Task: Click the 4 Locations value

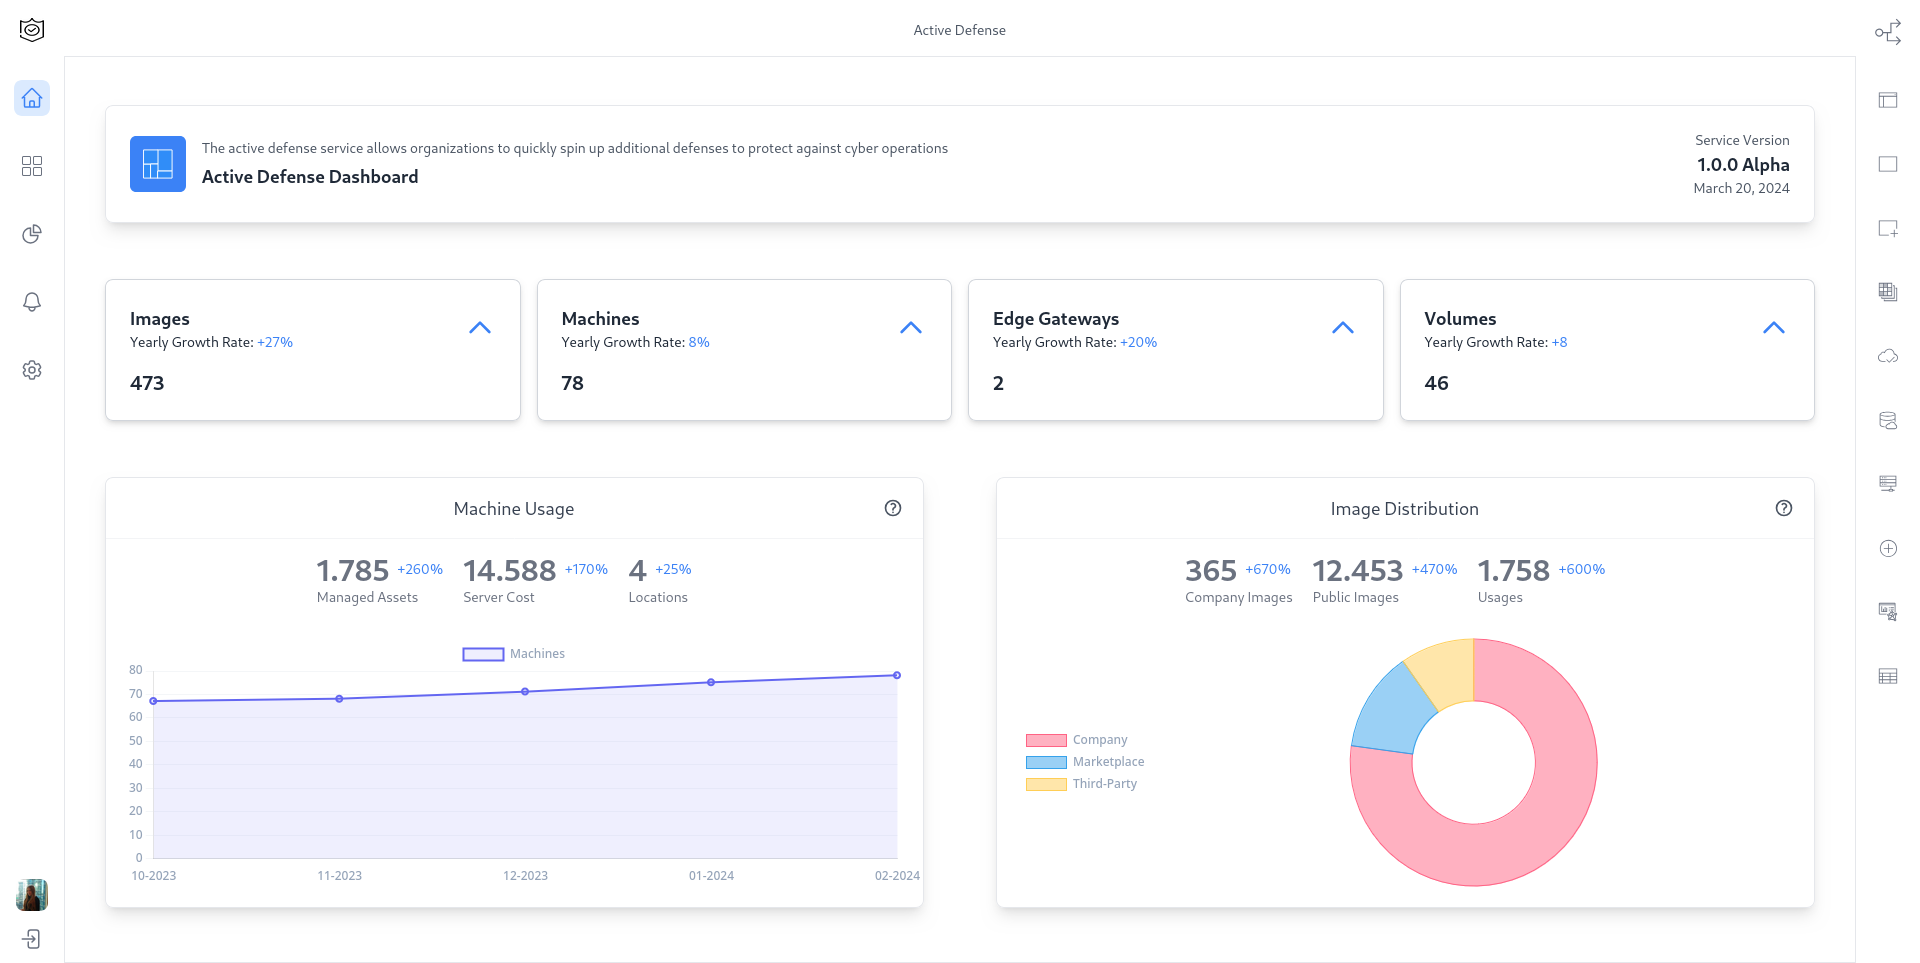Action: coord(637,571)
